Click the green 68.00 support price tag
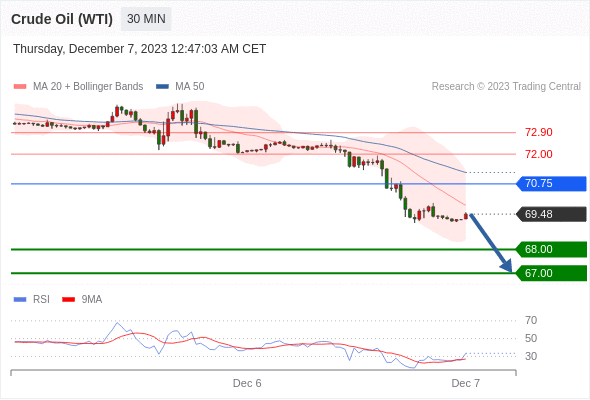Image resolution: width=590 pixels, height=400 pixels. (551, 249)
